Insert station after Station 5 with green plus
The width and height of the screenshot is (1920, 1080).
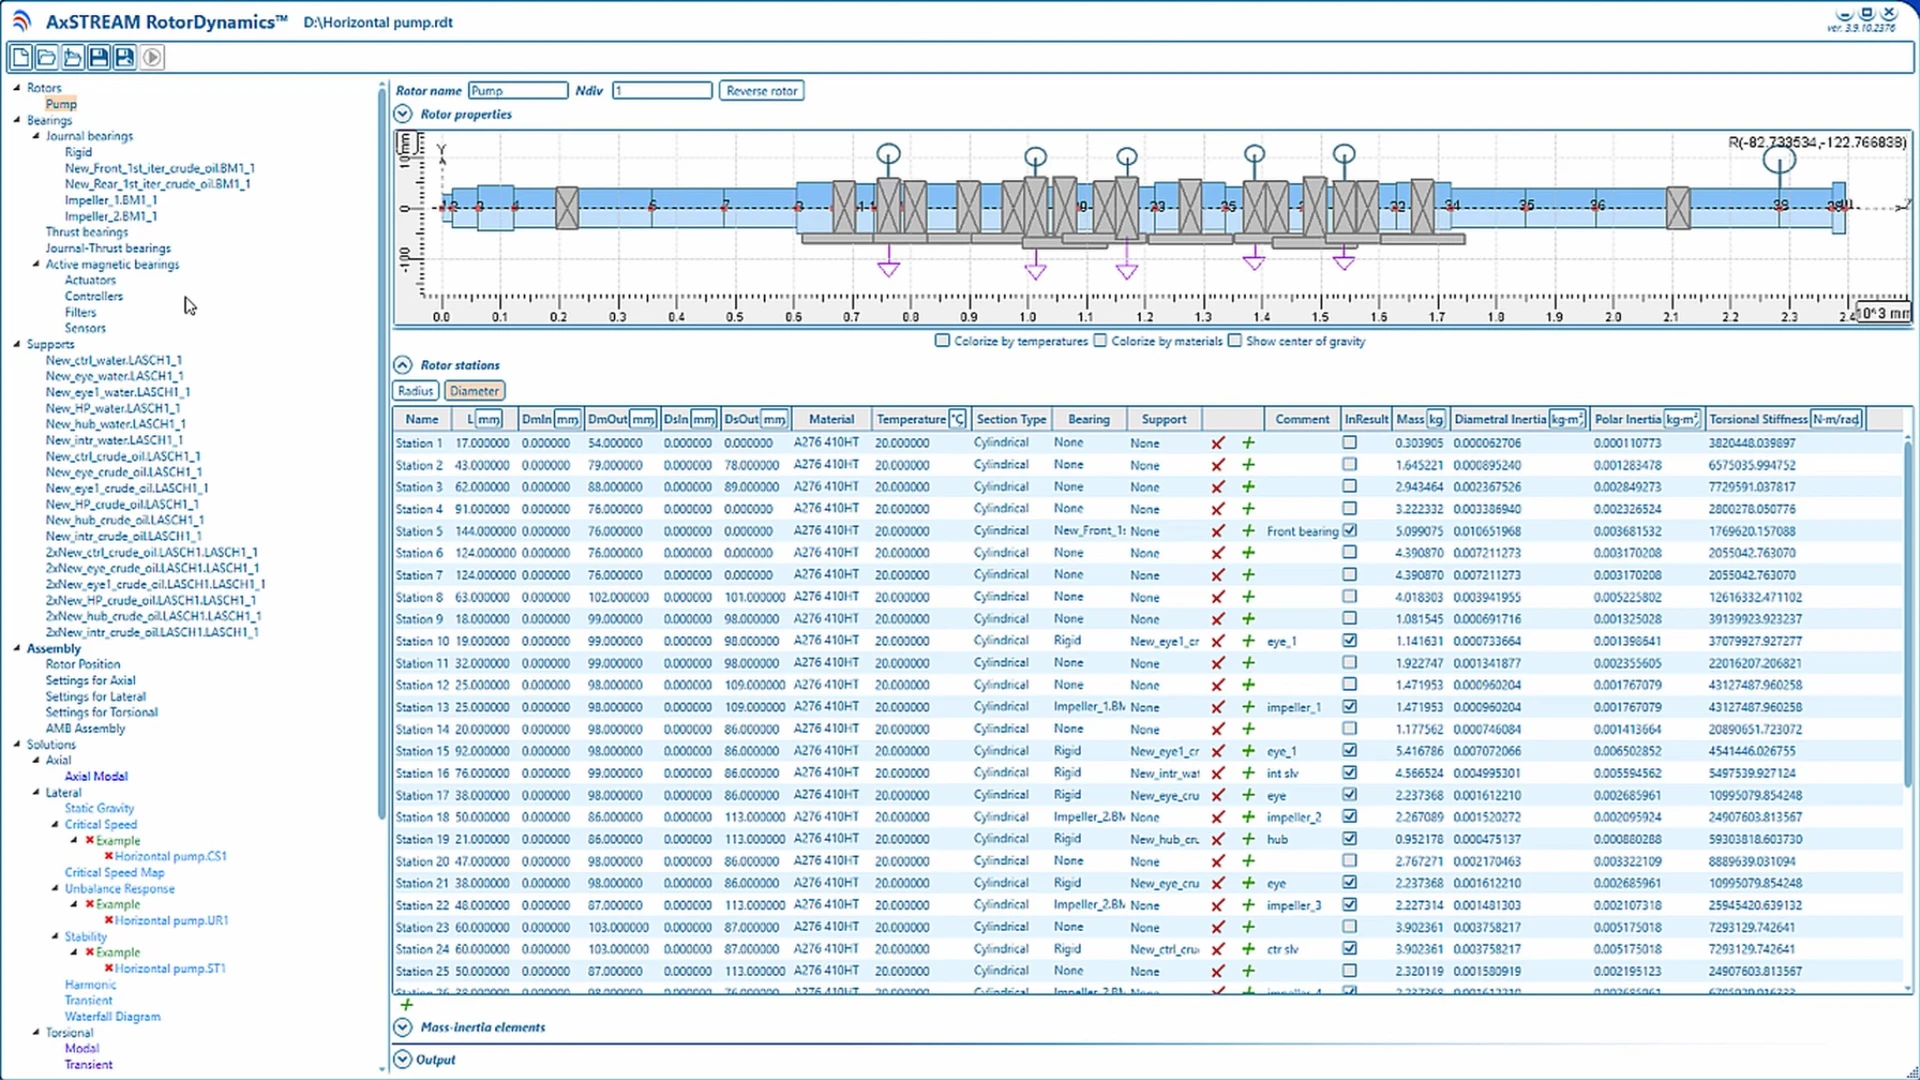point(1248,531)
